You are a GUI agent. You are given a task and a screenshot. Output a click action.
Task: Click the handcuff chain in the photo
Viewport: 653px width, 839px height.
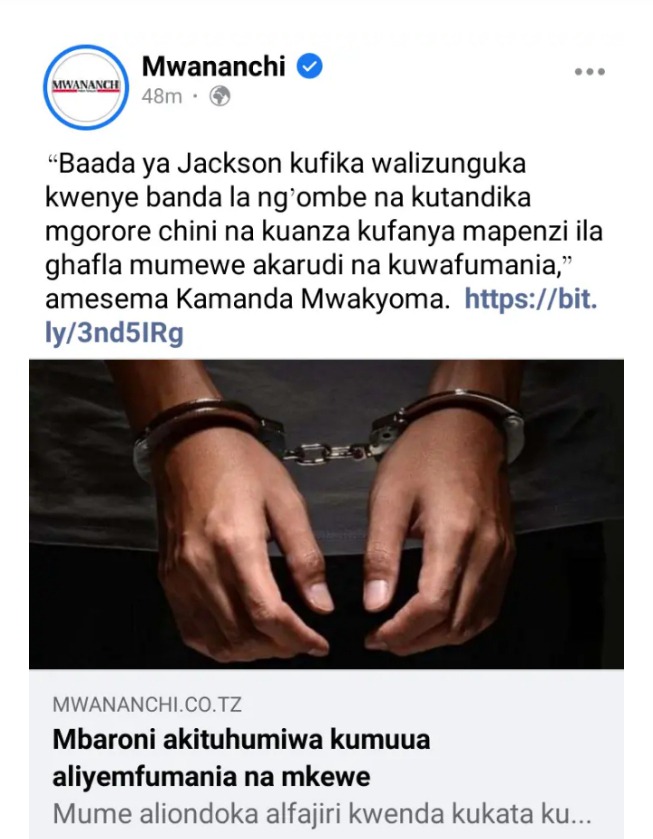326,452
